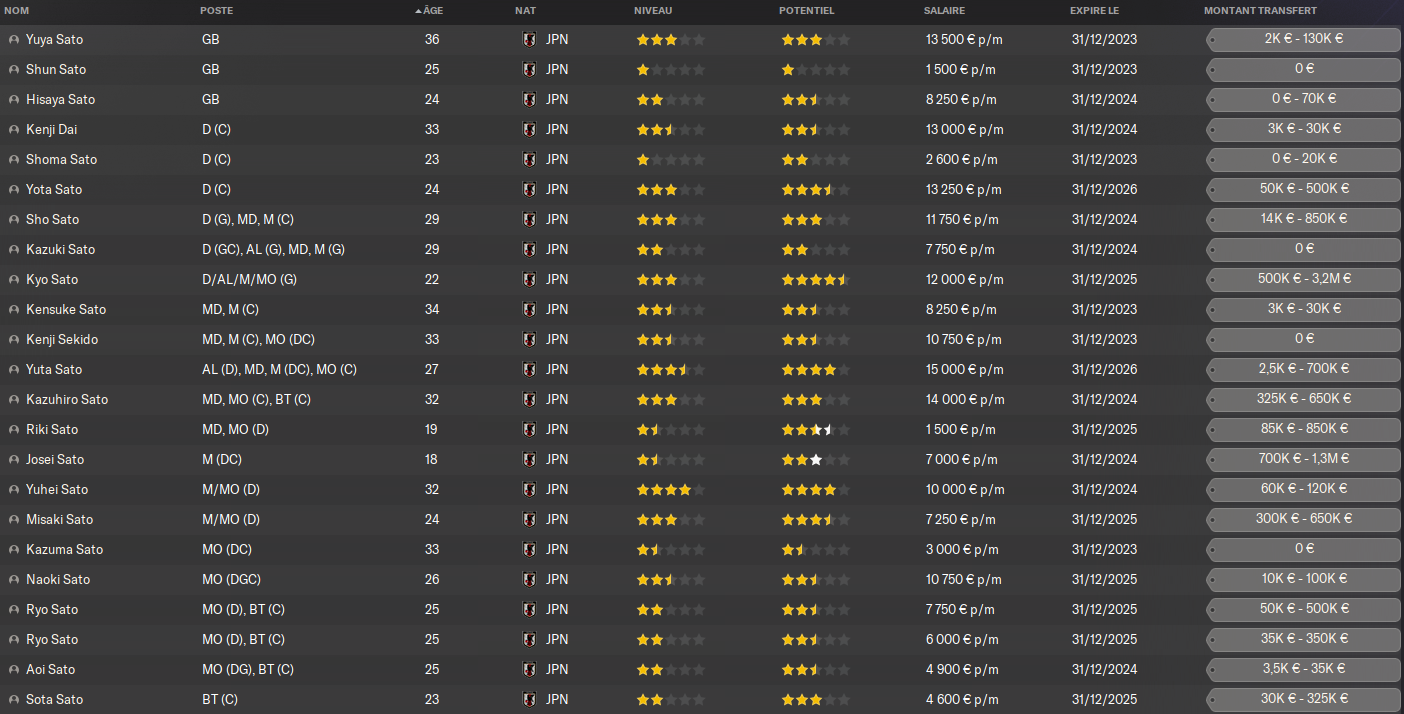The width and height of the screenshot is (1404, 714).
Task: Sort by the EXPIRE LE column header
Action: (1096, 11)
